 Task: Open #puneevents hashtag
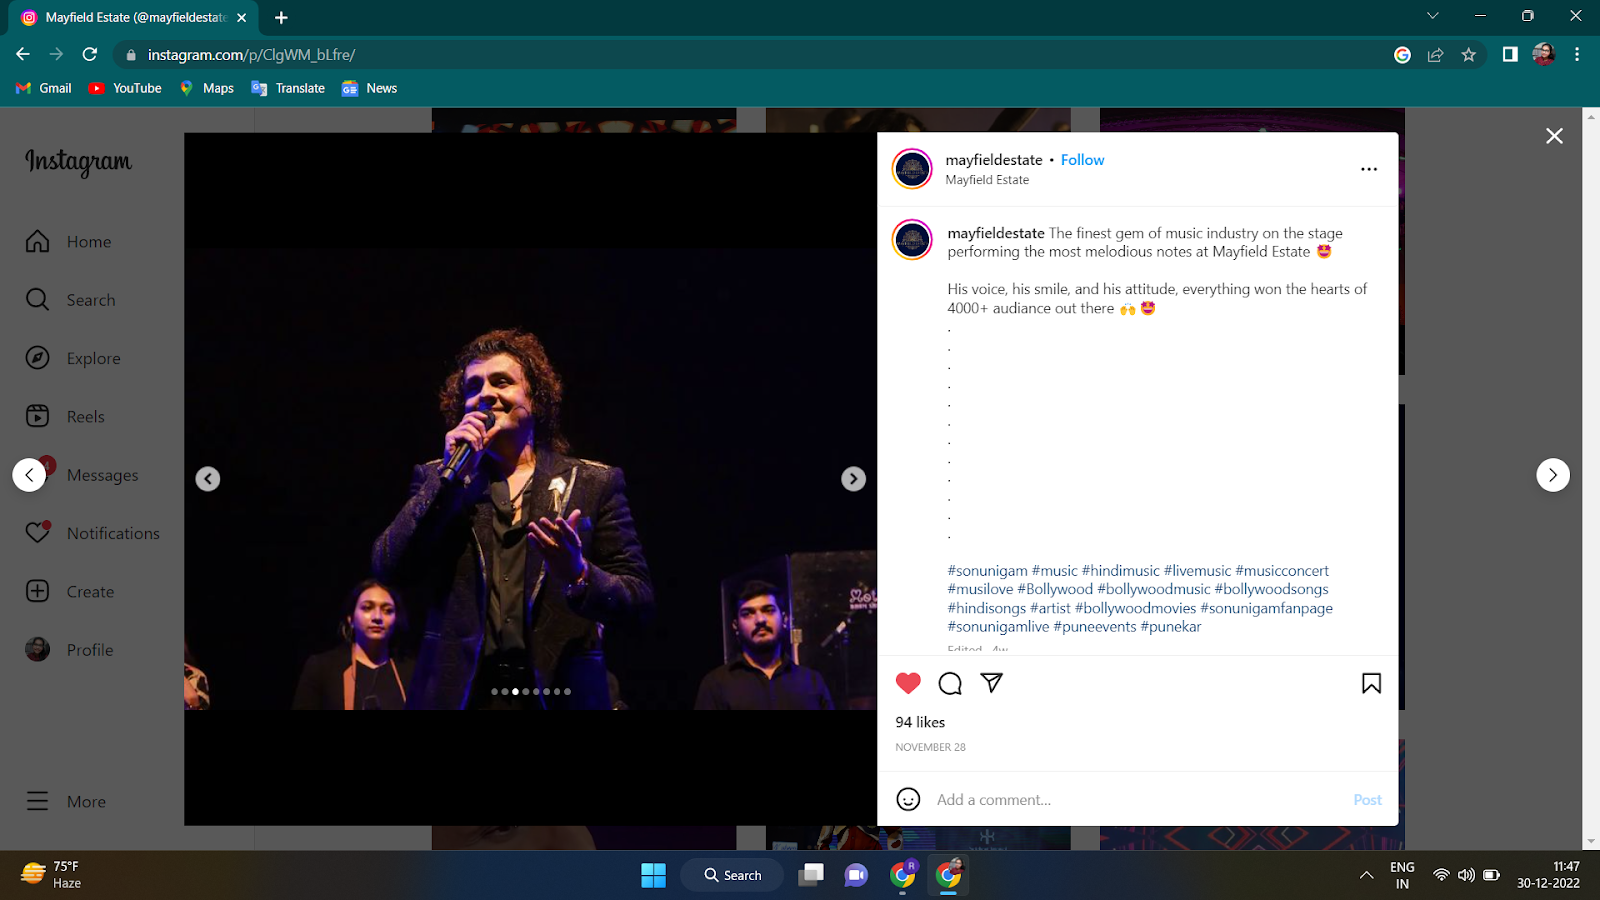pyautogui.click(x=1094, y=627)
